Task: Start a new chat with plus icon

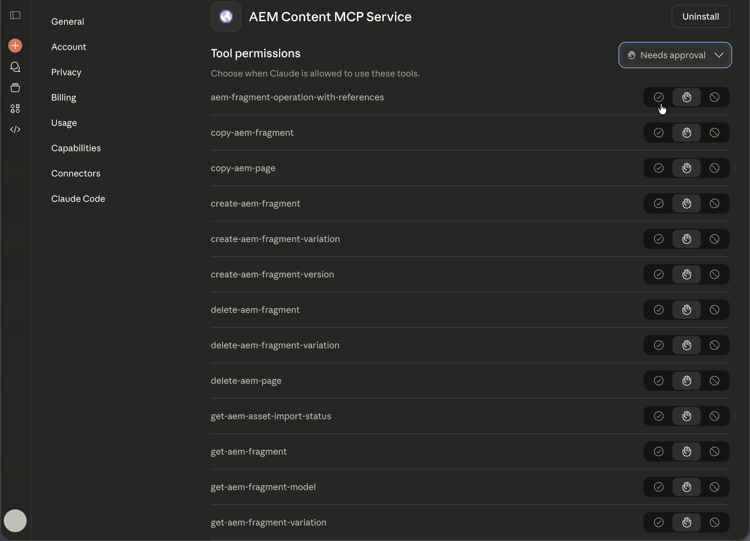Action: pos(15,46)
